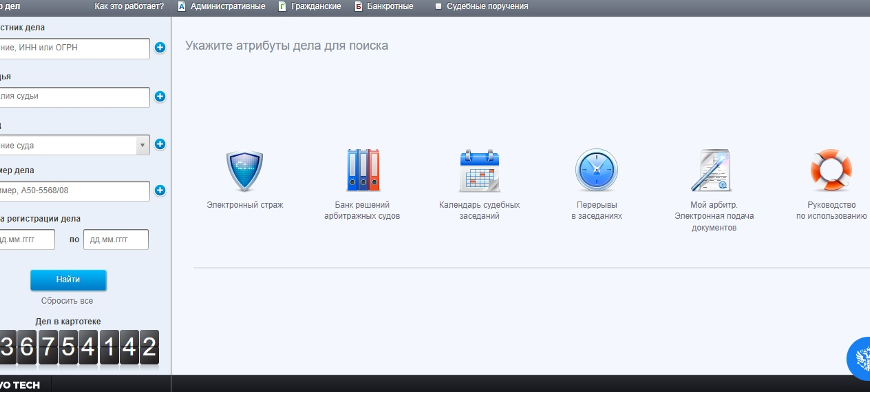Click the Гражданские filter icon

coord(282,7)
